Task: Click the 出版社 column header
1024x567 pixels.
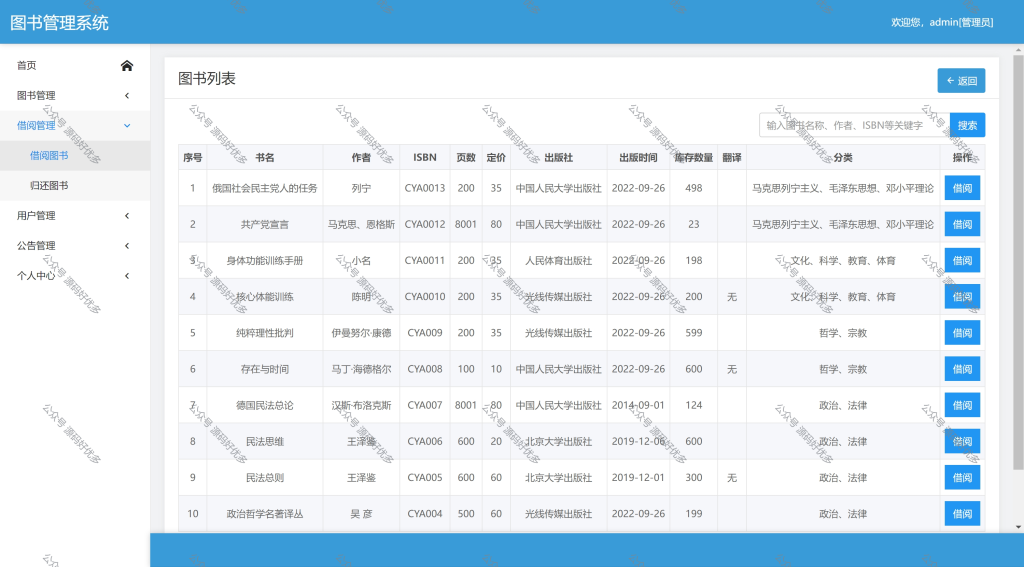Action: [x=558, y=157]
